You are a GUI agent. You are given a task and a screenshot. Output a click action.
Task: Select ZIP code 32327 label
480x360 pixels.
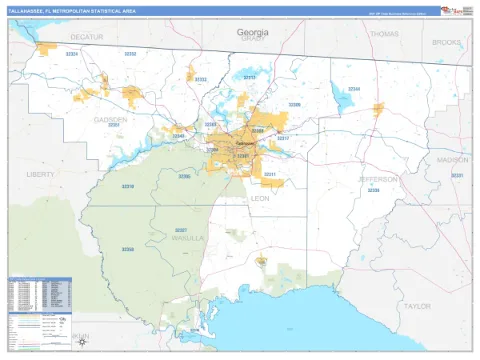(x=181, y=230)
